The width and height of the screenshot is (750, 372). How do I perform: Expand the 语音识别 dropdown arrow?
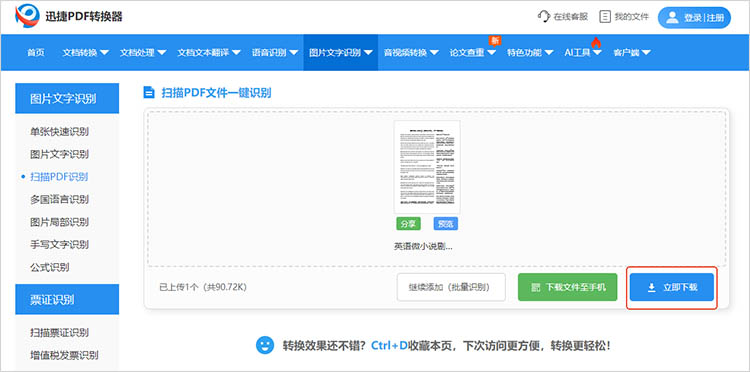[294, 53]
